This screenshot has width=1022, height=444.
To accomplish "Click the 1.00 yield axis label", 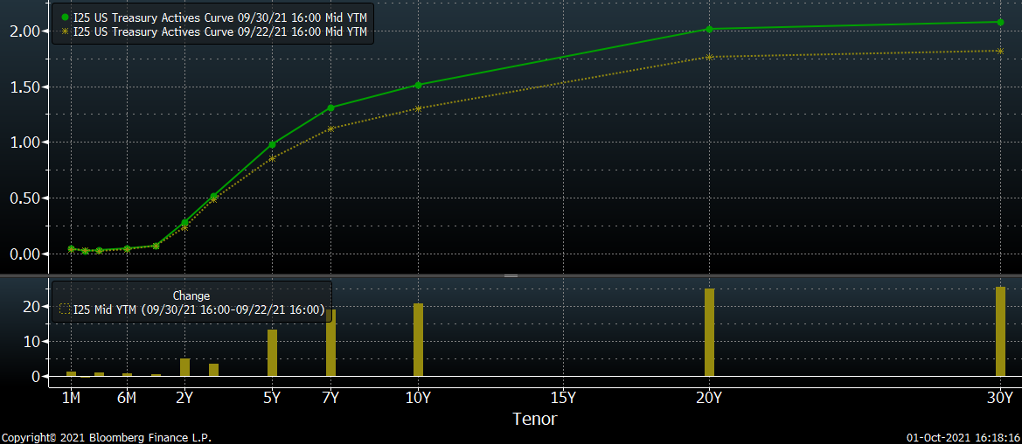I will tap(27, 143).
